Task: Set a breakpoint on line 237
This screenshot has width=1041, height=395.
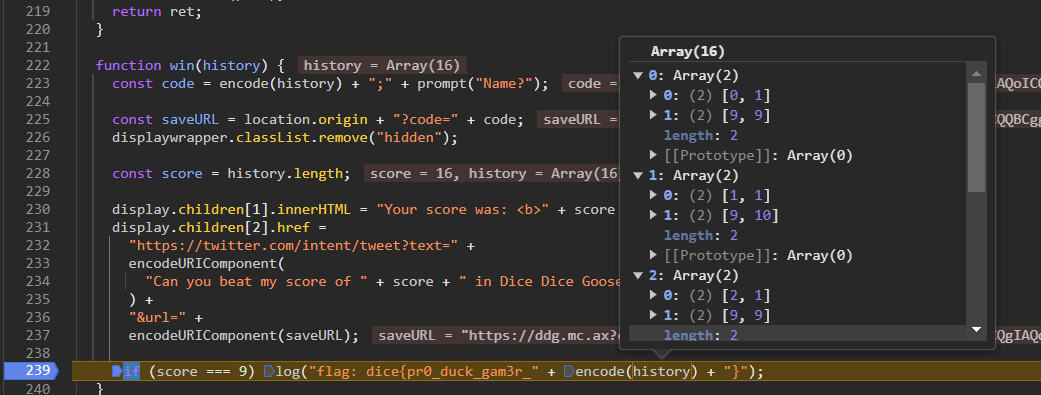Action: tap(38, 335)
